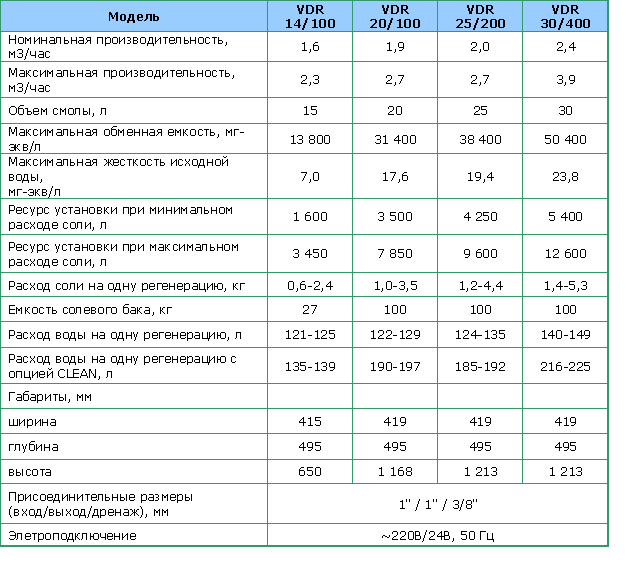This screenshot has width=639, height=564.
Task: Click maximum performance value '3,9'
Action: click(565, 79)
